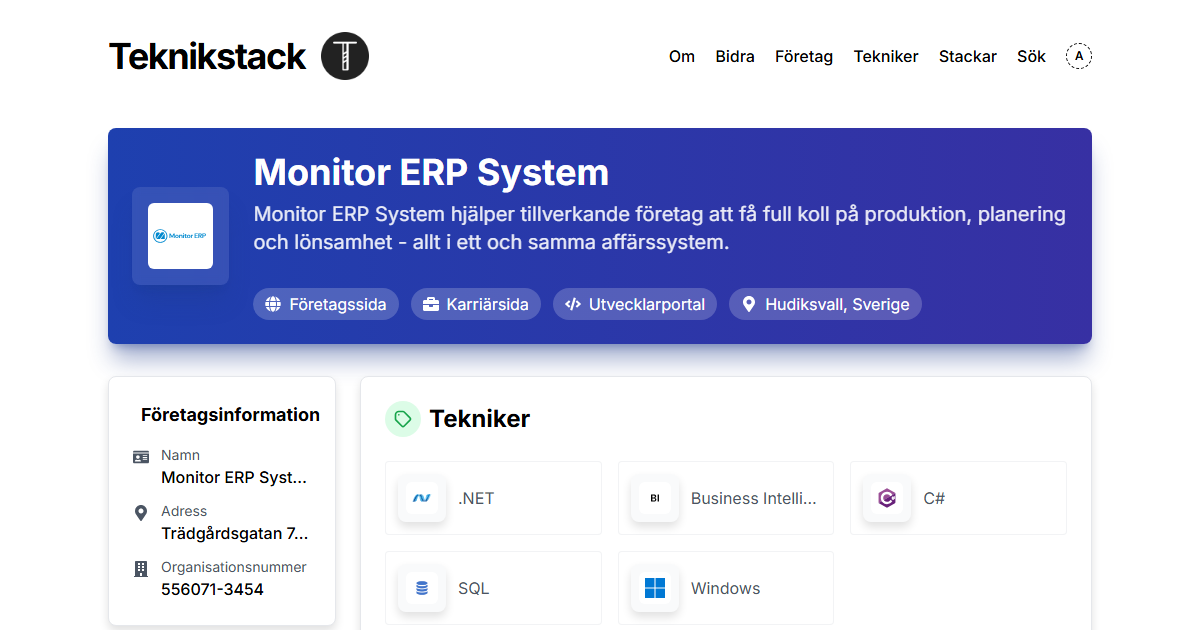Click the C# hexagon logo icon
Image resolution: width=1200 pixels, height=630 pixels.
(x=887, y=498)
